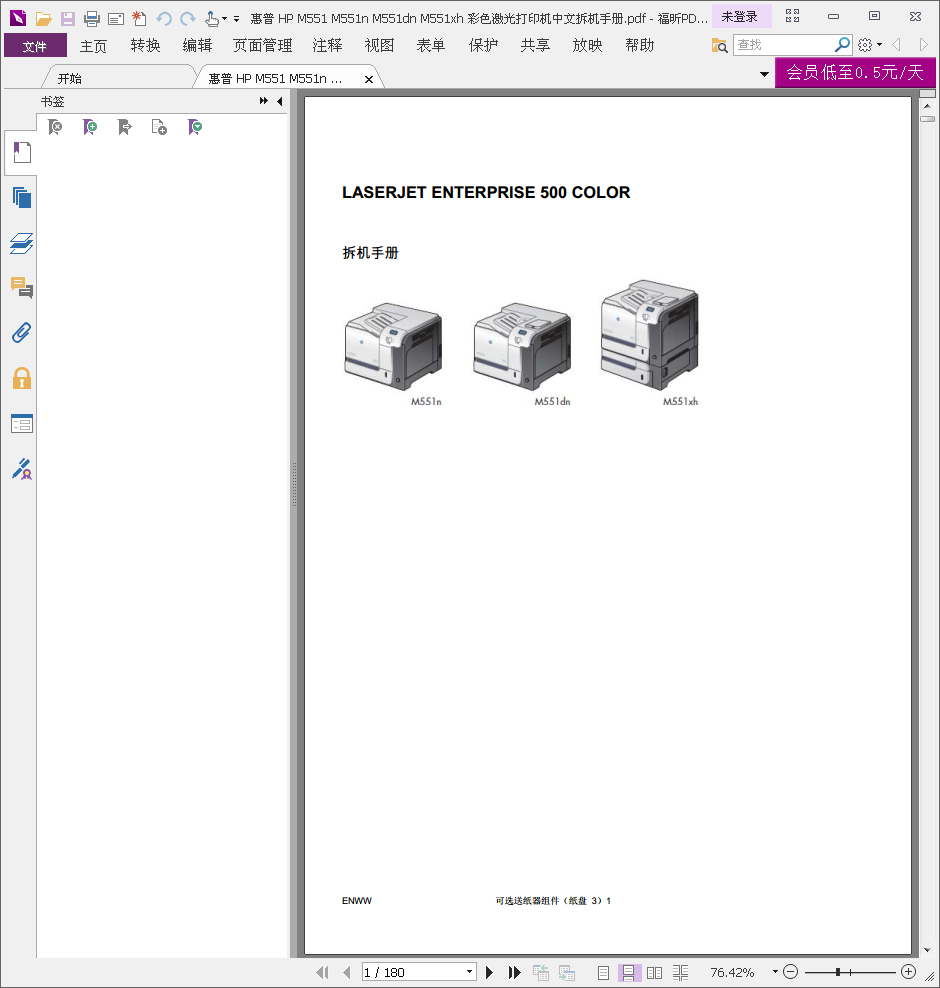Select continuous page view mode
Viewport: 940px width, 988px height.
(629, 973)
